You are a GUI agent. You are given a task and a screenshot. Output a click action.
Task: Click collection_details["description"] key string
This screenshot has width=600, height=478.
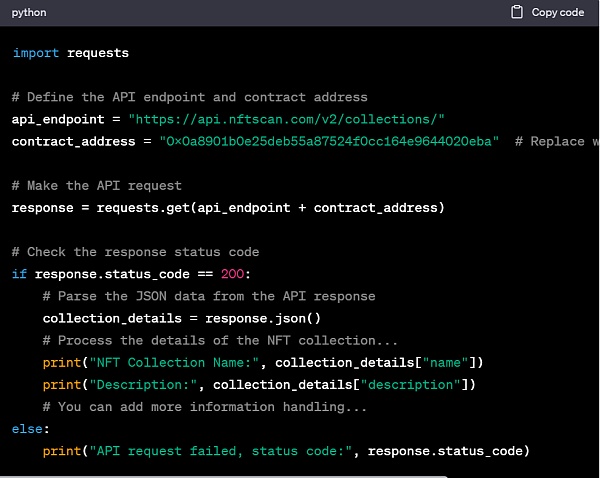411,385
